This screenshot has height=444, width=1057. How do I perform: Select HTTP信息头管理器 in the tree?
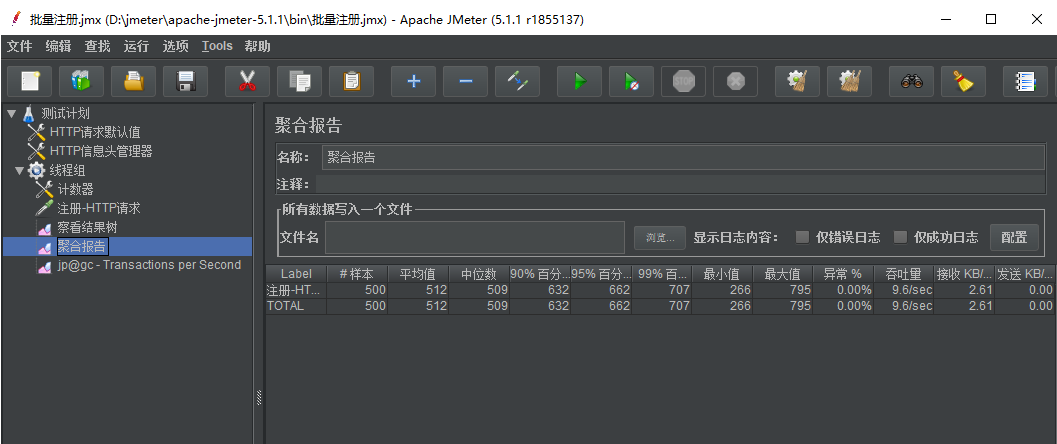[x=101, y=152]
